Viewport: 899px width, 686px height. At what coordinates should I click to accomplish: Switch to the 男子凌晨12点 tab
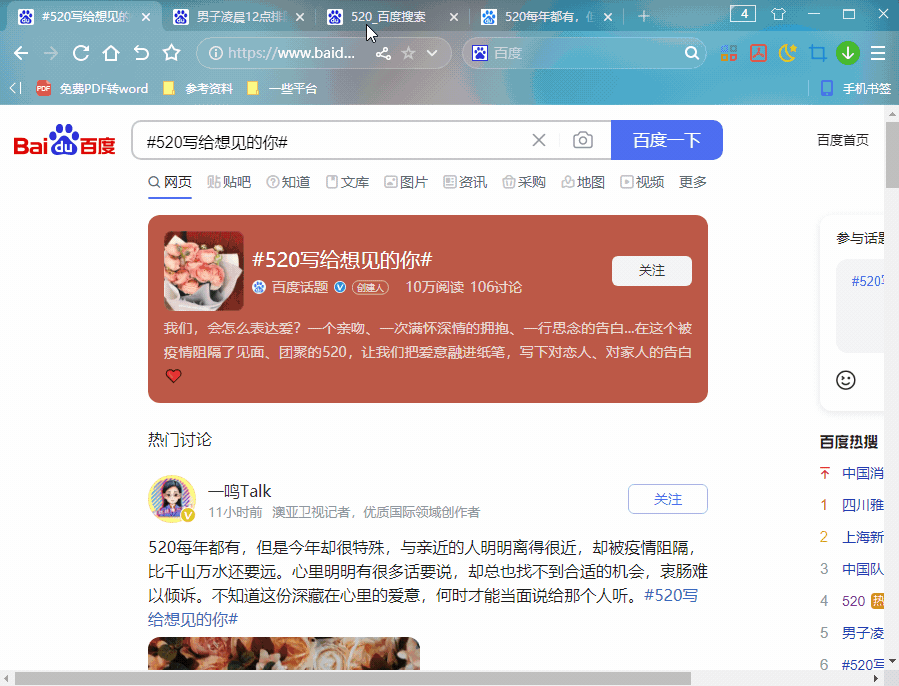(240, 17)
